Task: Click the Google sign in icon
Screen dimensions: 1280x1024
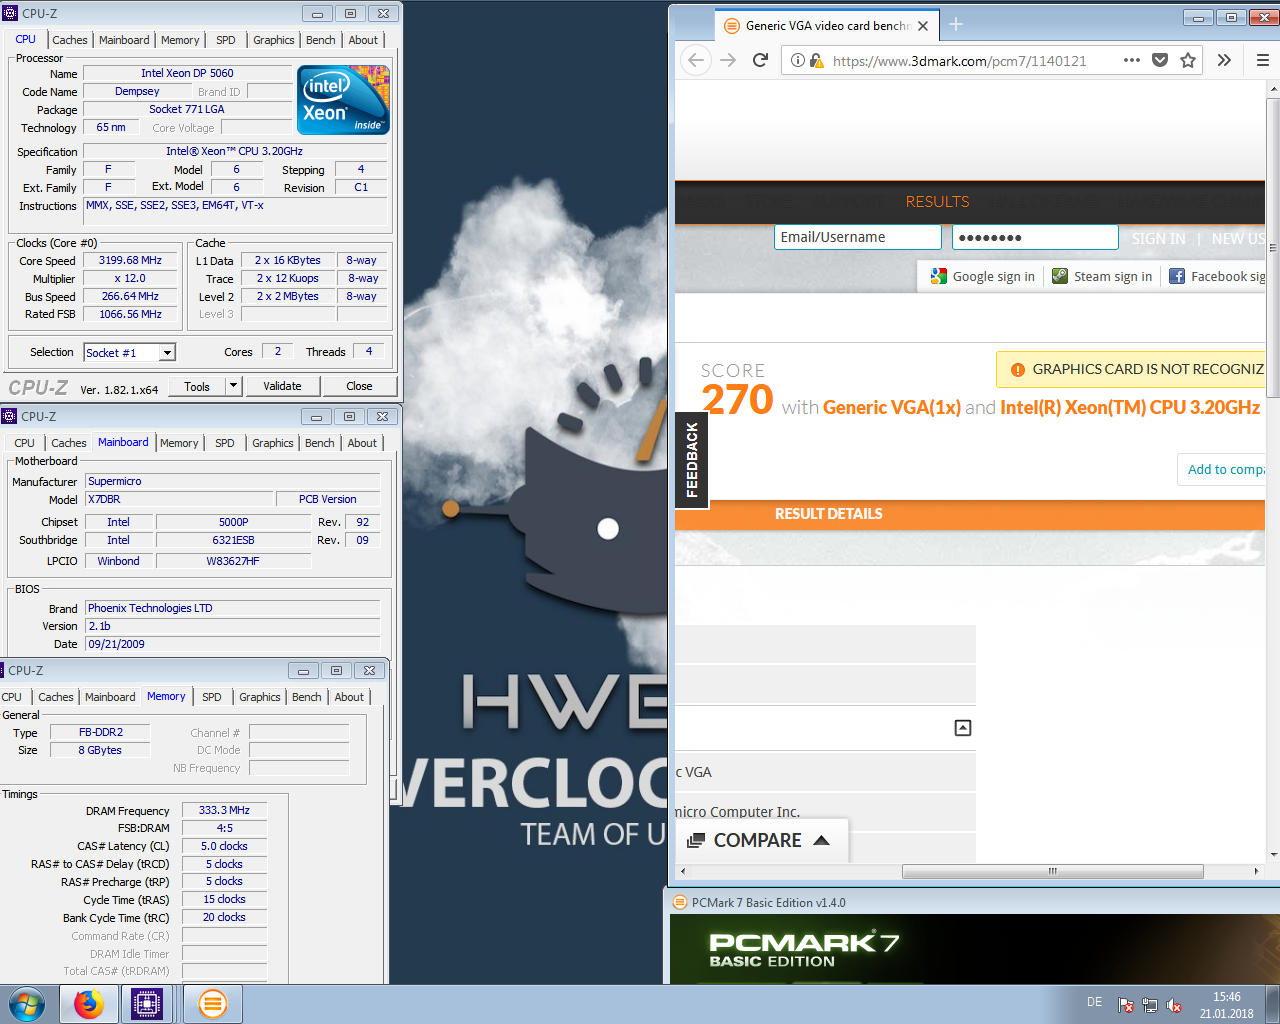Action: [x=938, y=276]
